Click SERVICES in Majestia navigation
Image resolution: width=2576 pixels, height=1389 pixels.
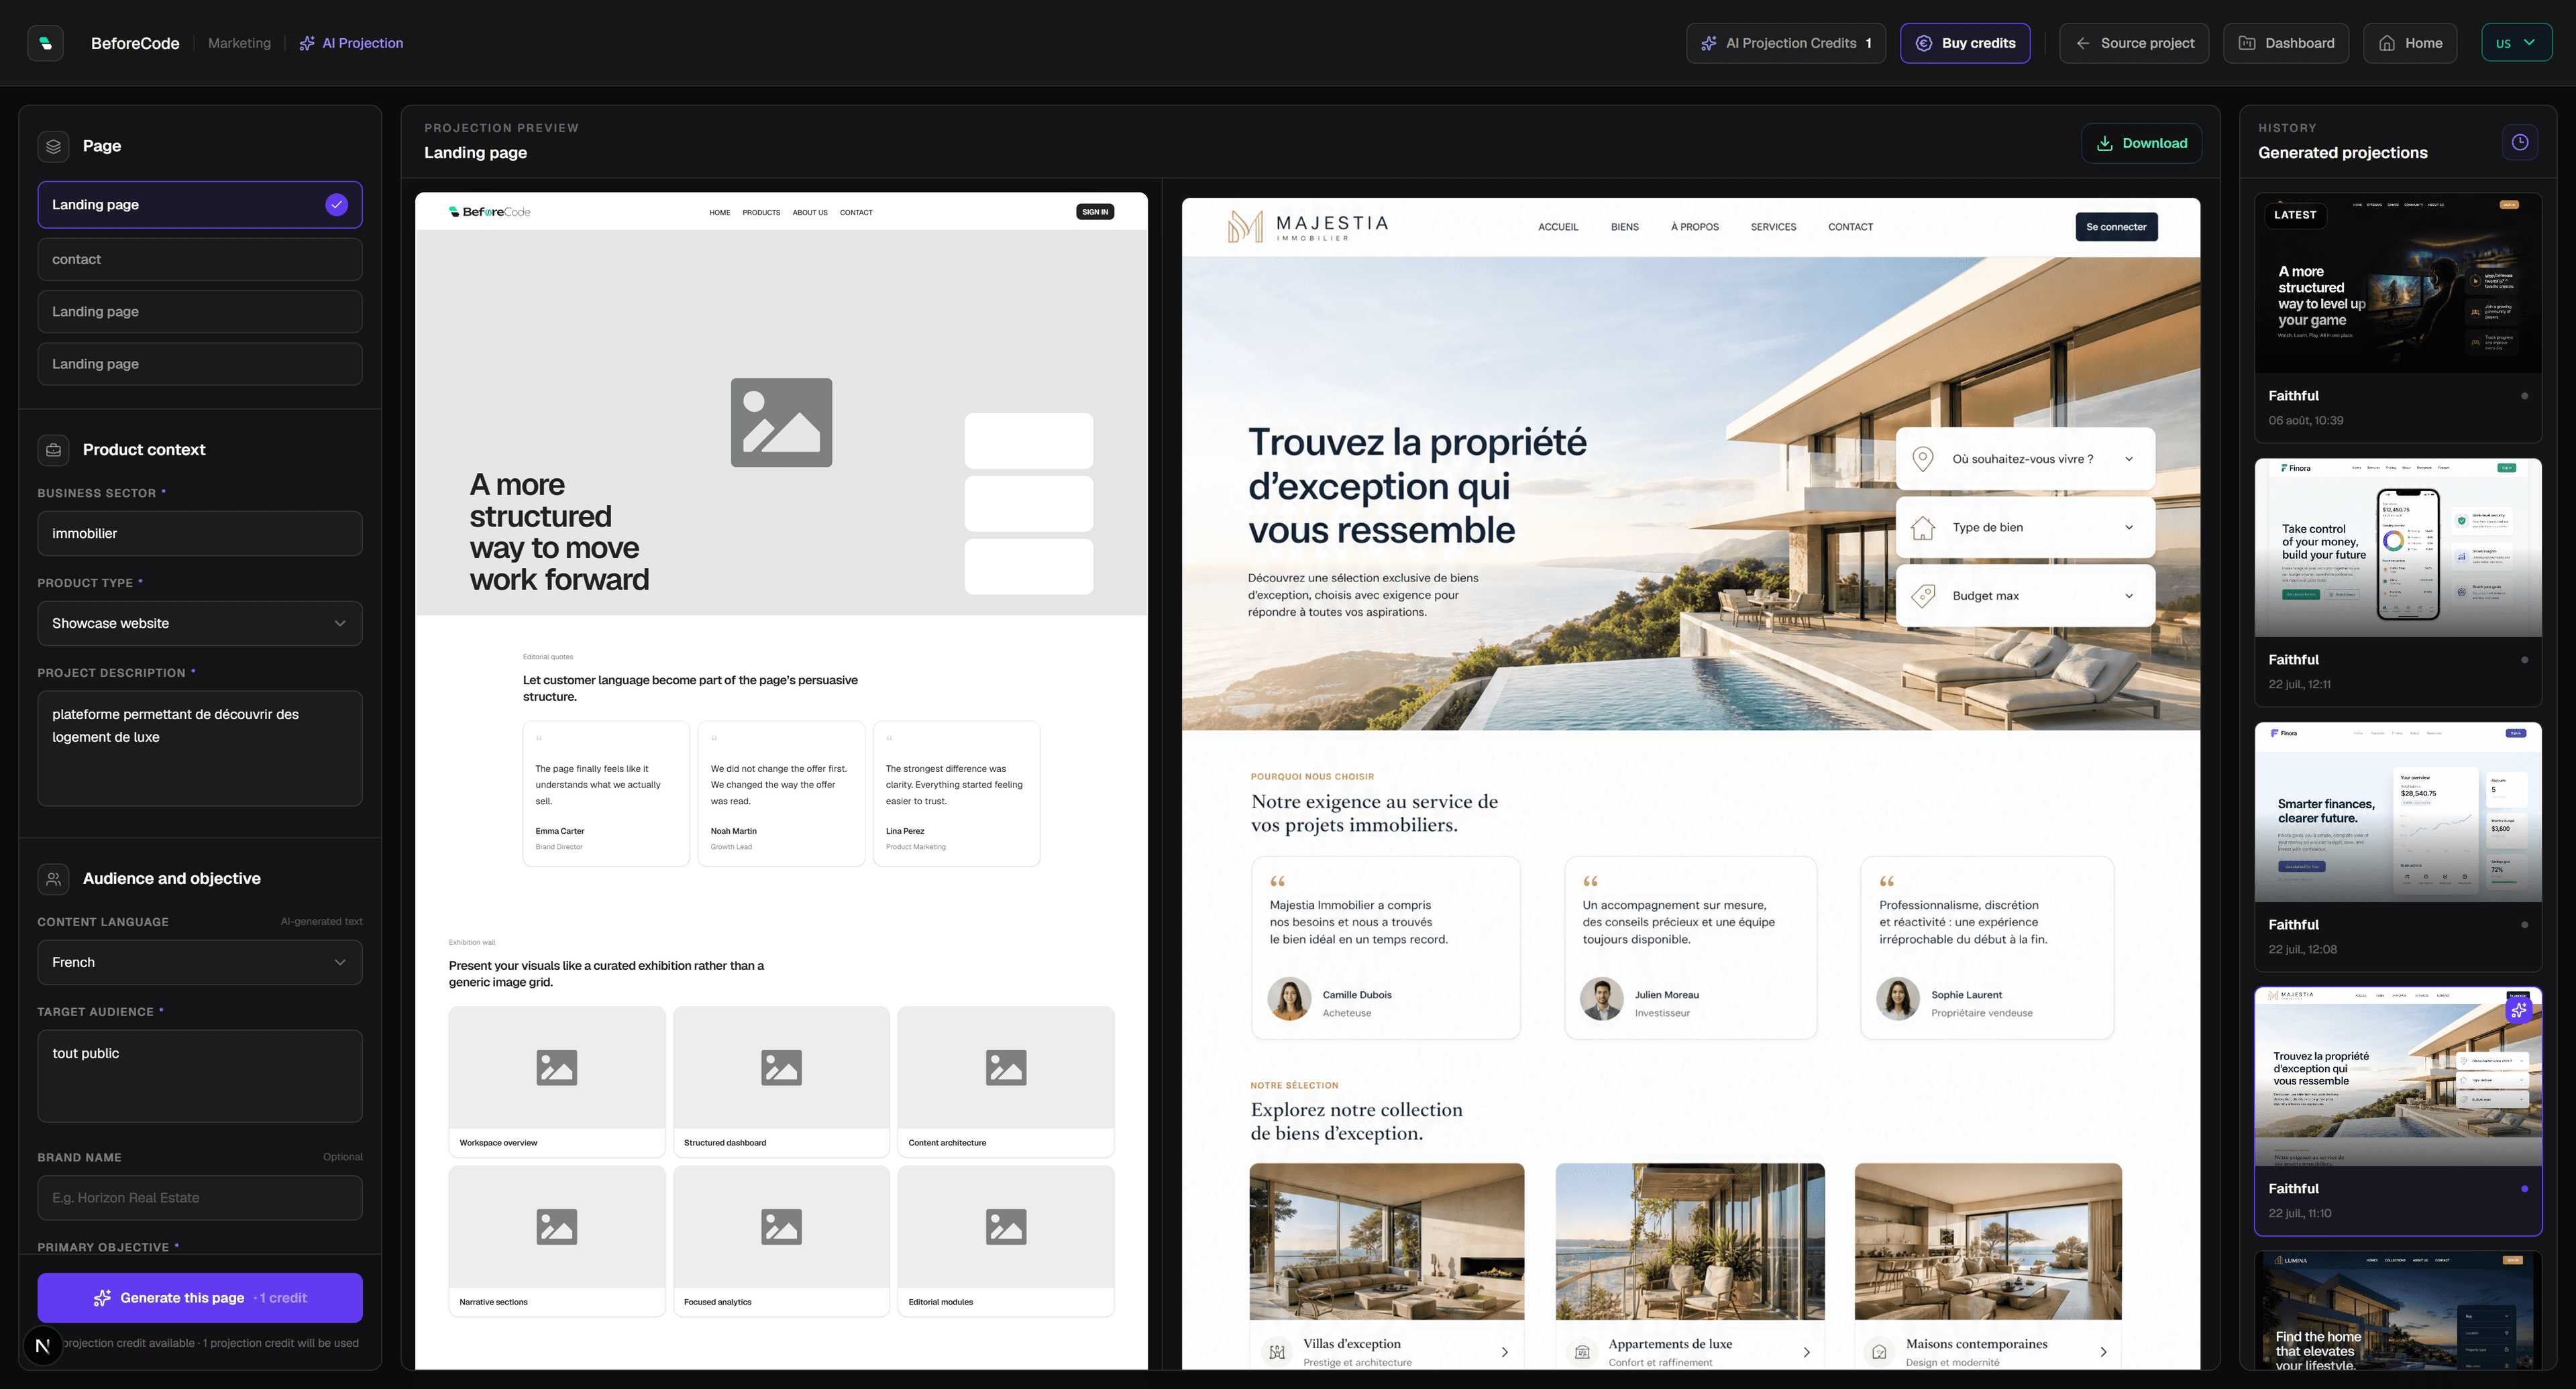coord(1773,227)
